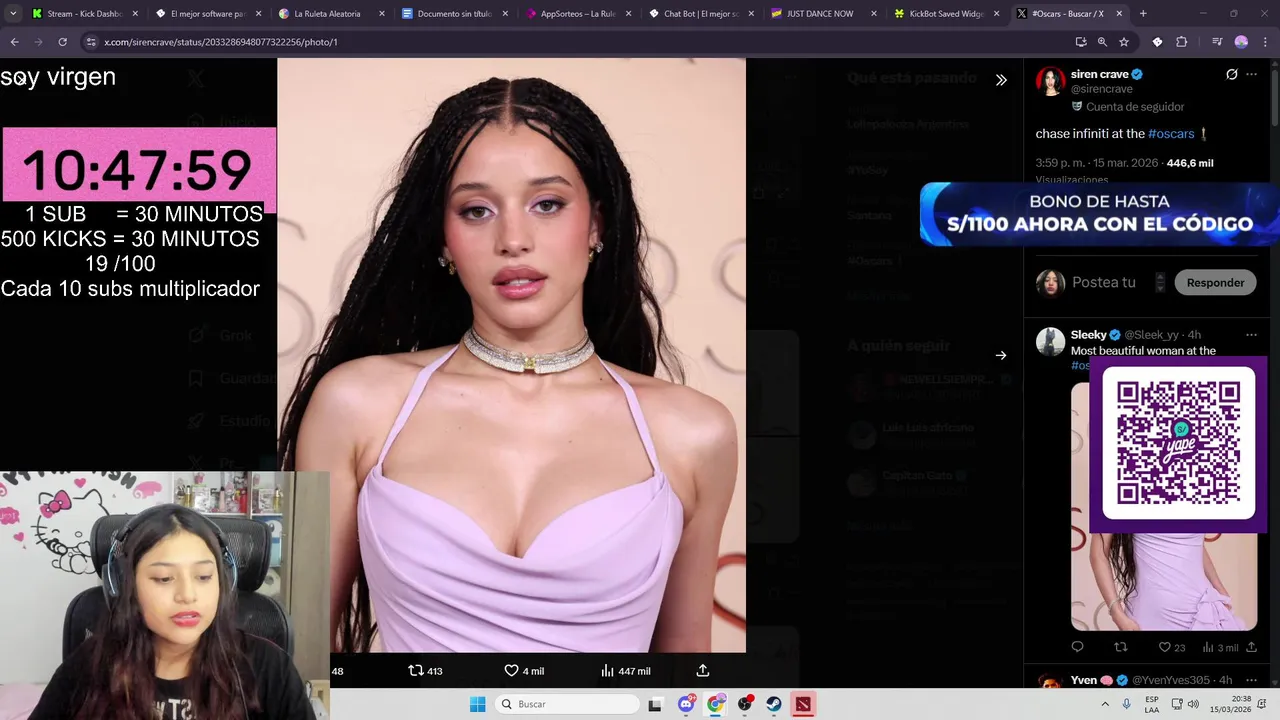Open the ESP LAA language switcher
The width and height of the screenshot is (1280, 720).
1152,704
